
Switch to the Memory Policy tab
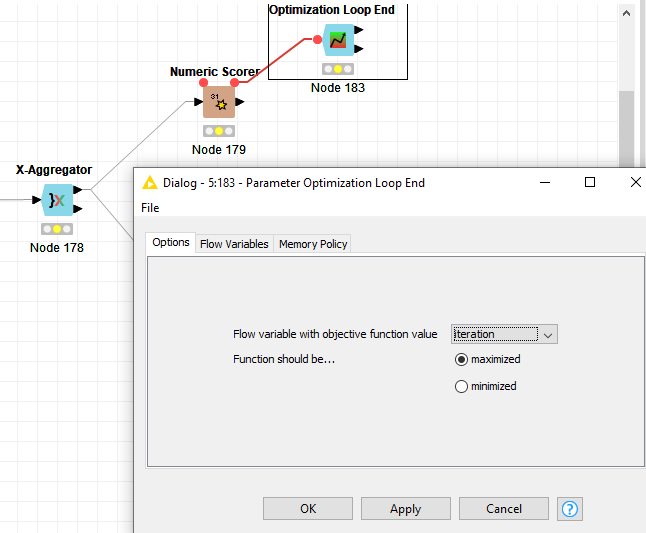pos(312,244)
